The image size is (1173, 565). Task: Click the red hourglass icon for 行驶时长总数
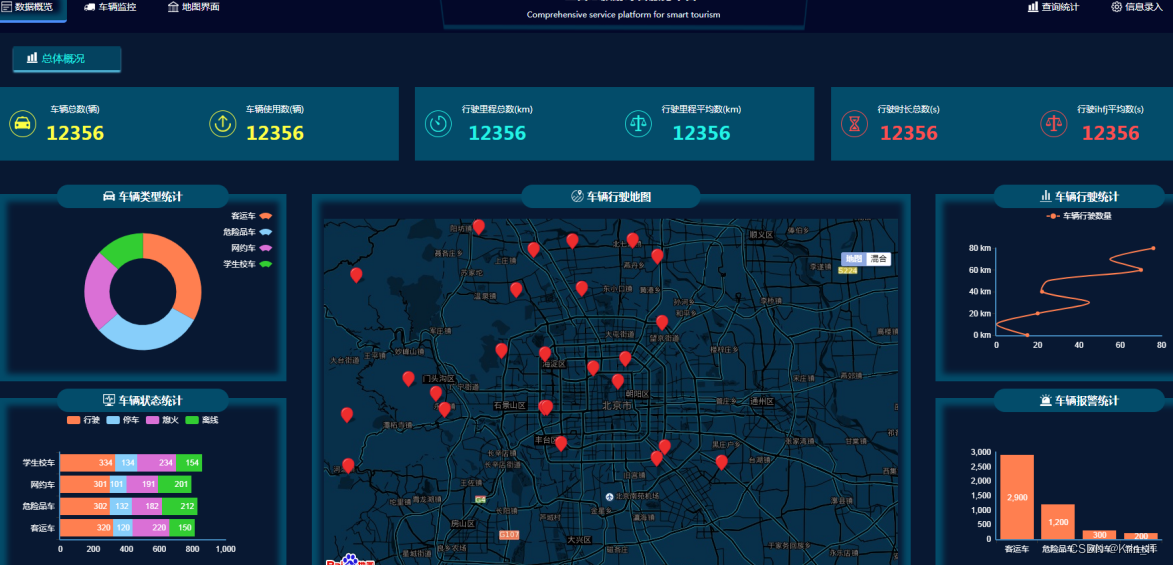tap(854, 123)
